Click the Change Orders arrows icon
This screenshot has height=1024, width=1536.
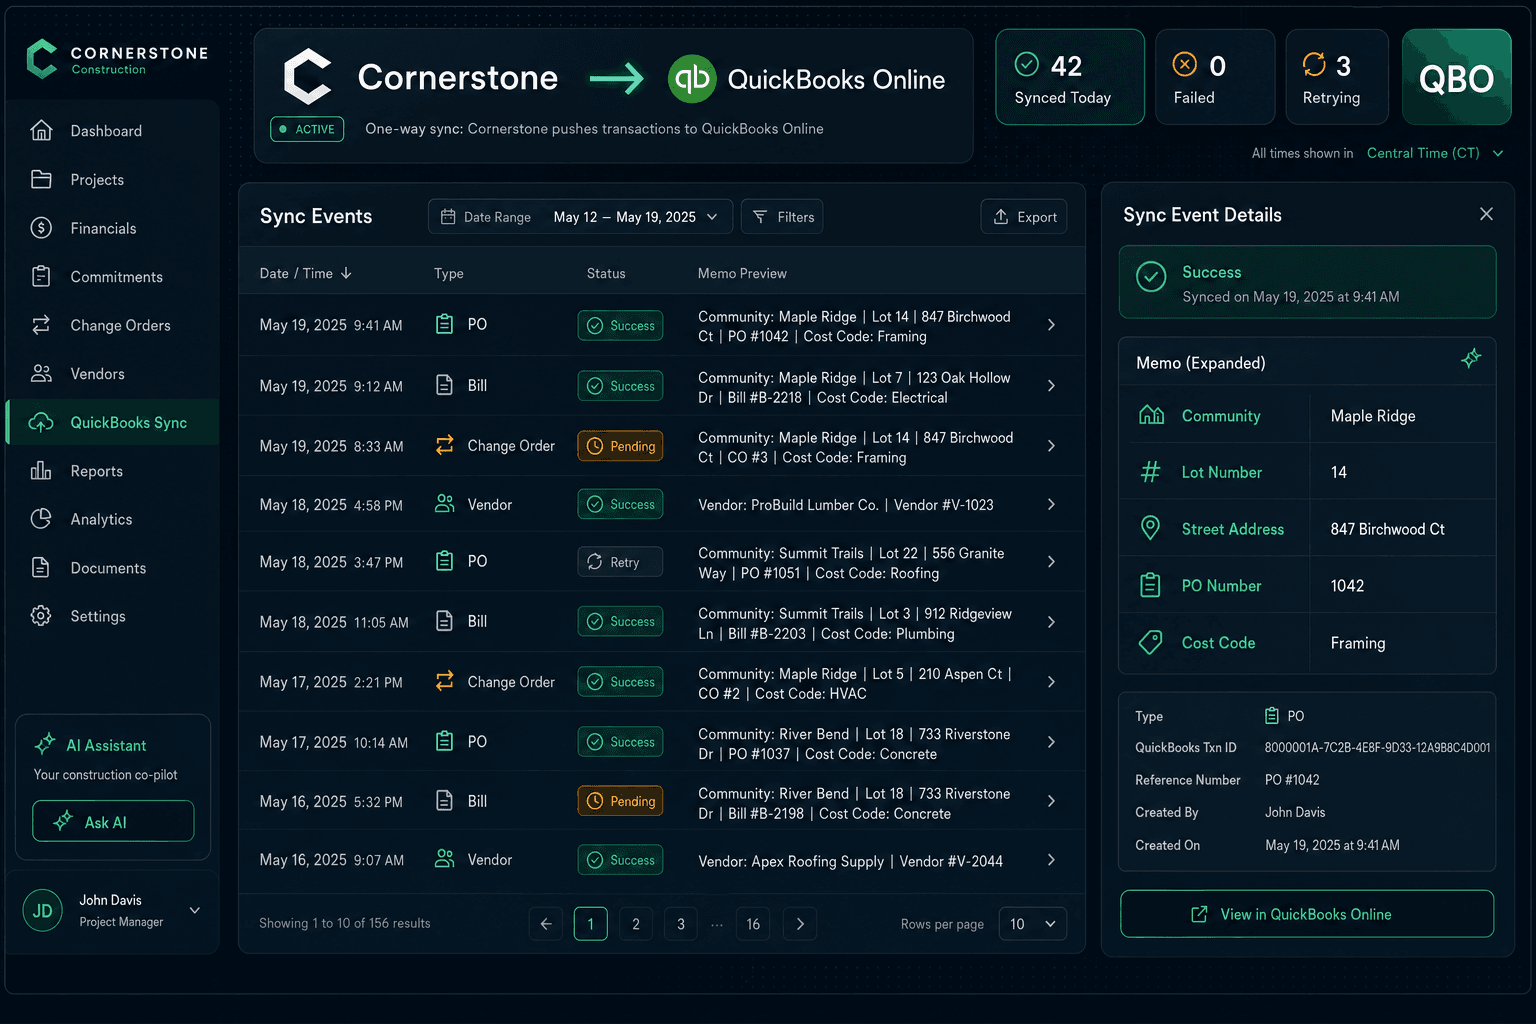(x=41, y=325)
